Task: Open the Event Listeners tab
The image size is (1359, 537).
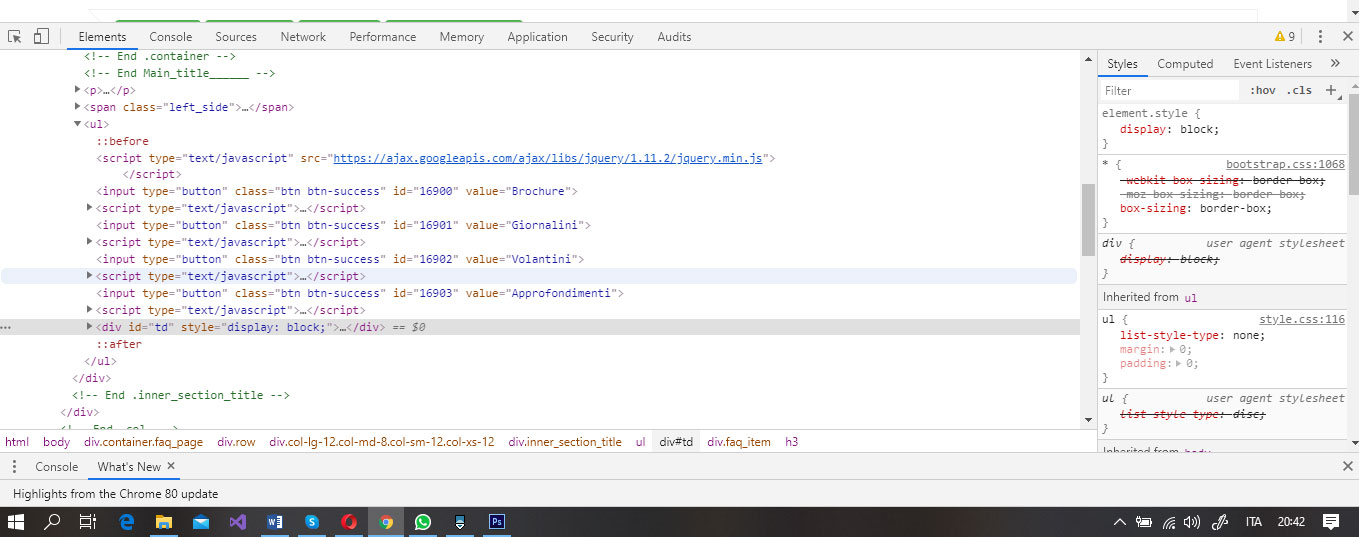Action: (1272, 63)
